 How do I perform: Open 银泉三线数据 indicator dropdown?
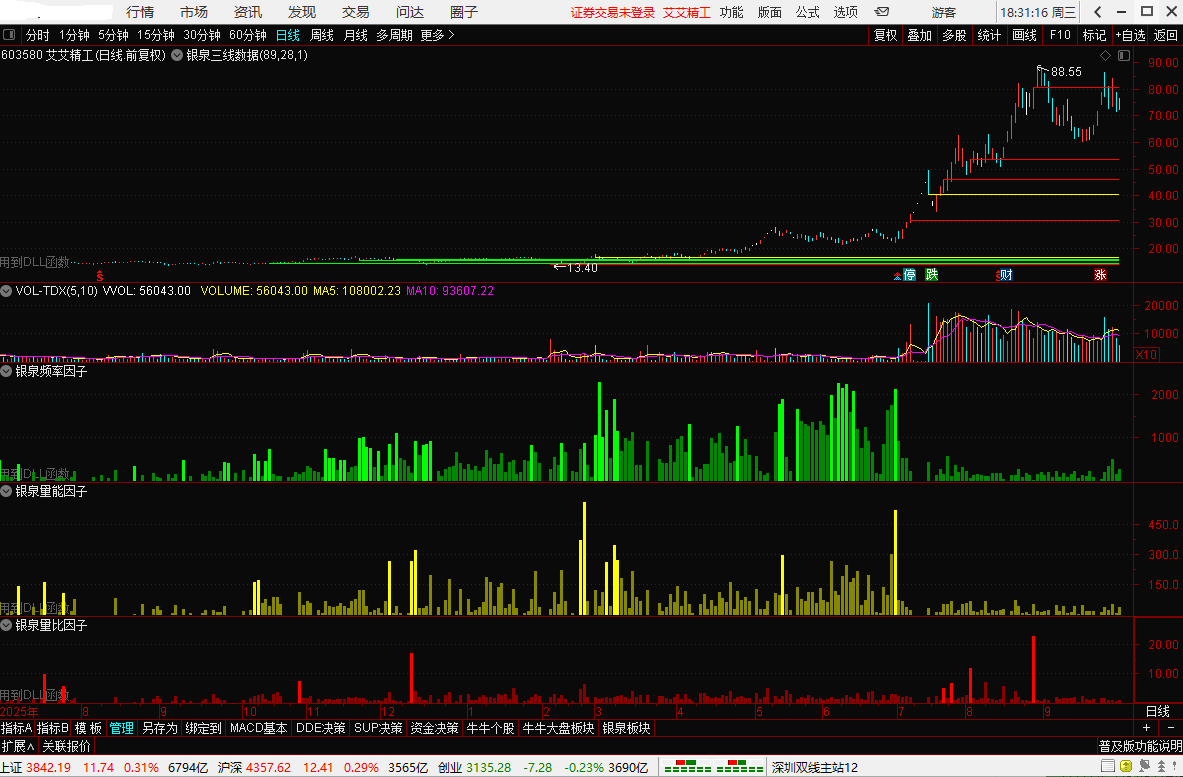point(177,55)
